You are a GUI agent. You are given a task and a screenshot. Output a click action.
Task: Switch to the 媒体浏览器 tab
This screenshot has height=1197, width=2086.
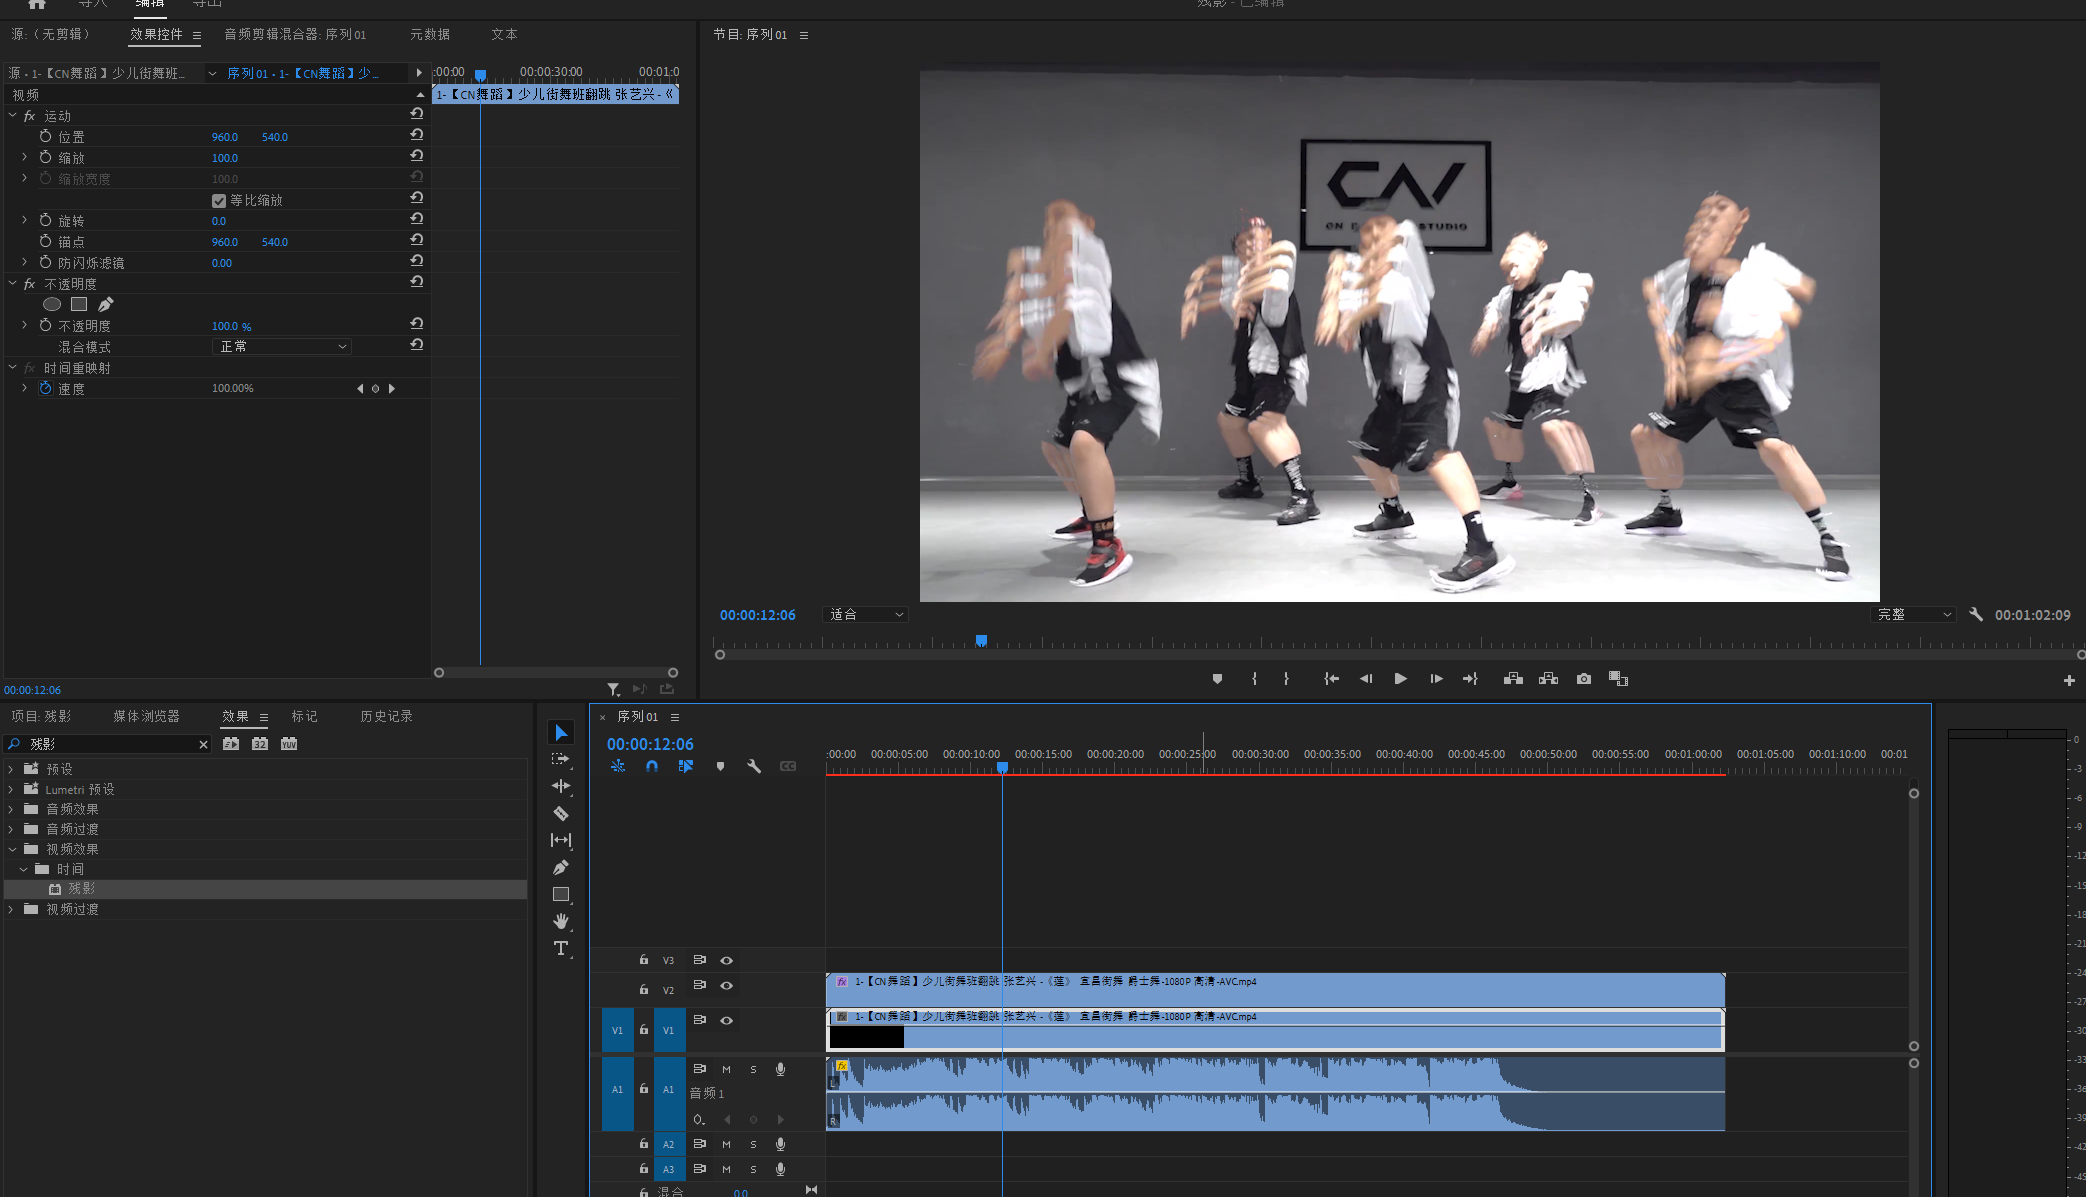146,716
